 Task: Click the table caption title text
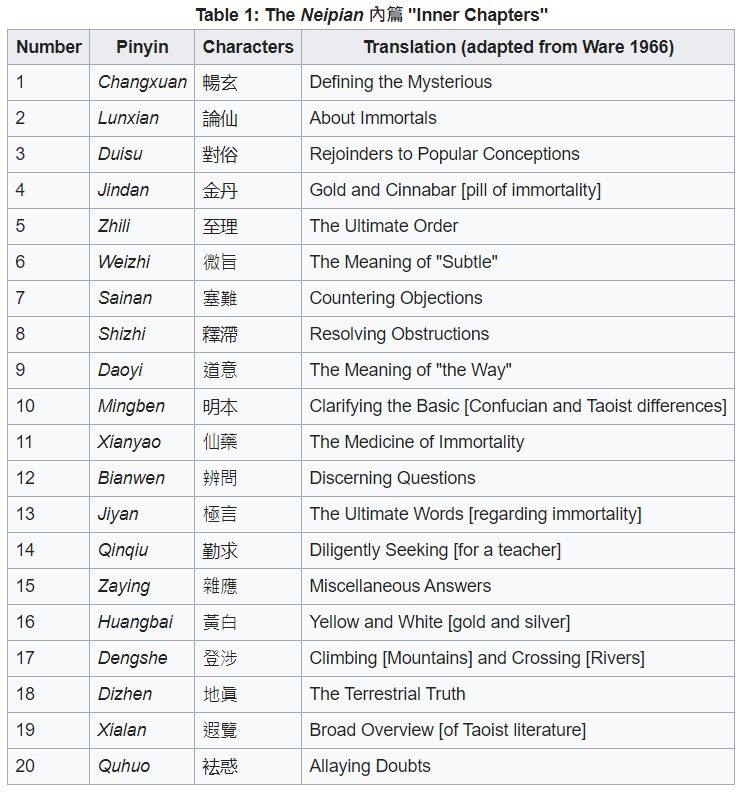coord(371,15)
